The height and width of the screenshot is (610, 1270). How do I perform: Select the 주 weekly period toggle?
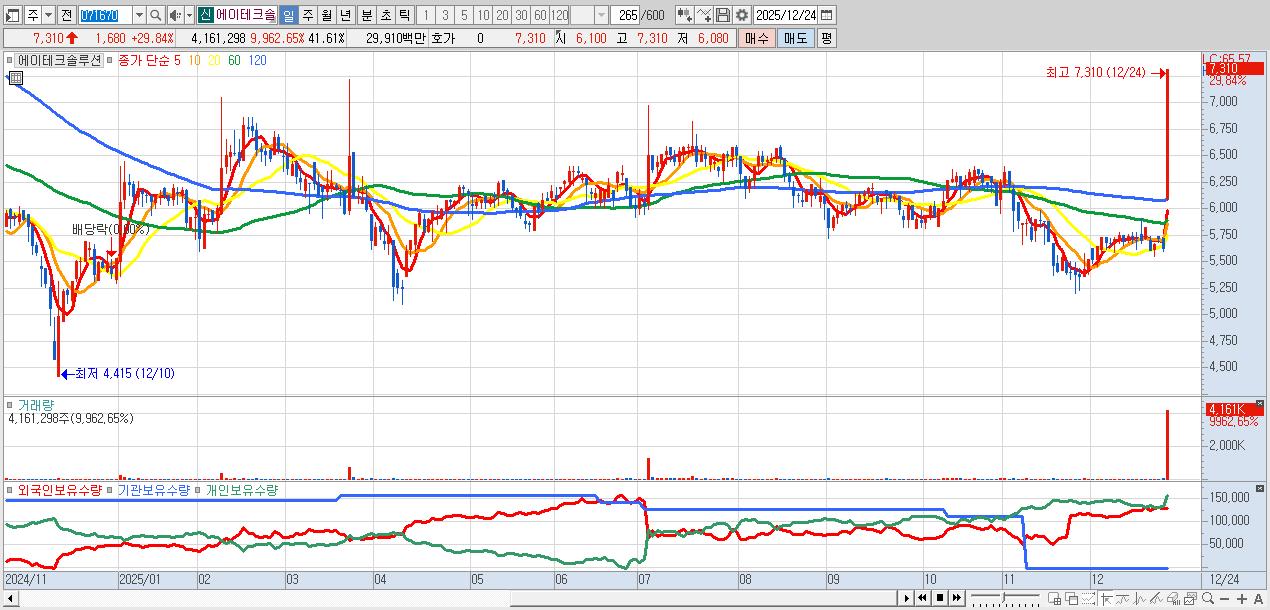click(307, 16)
